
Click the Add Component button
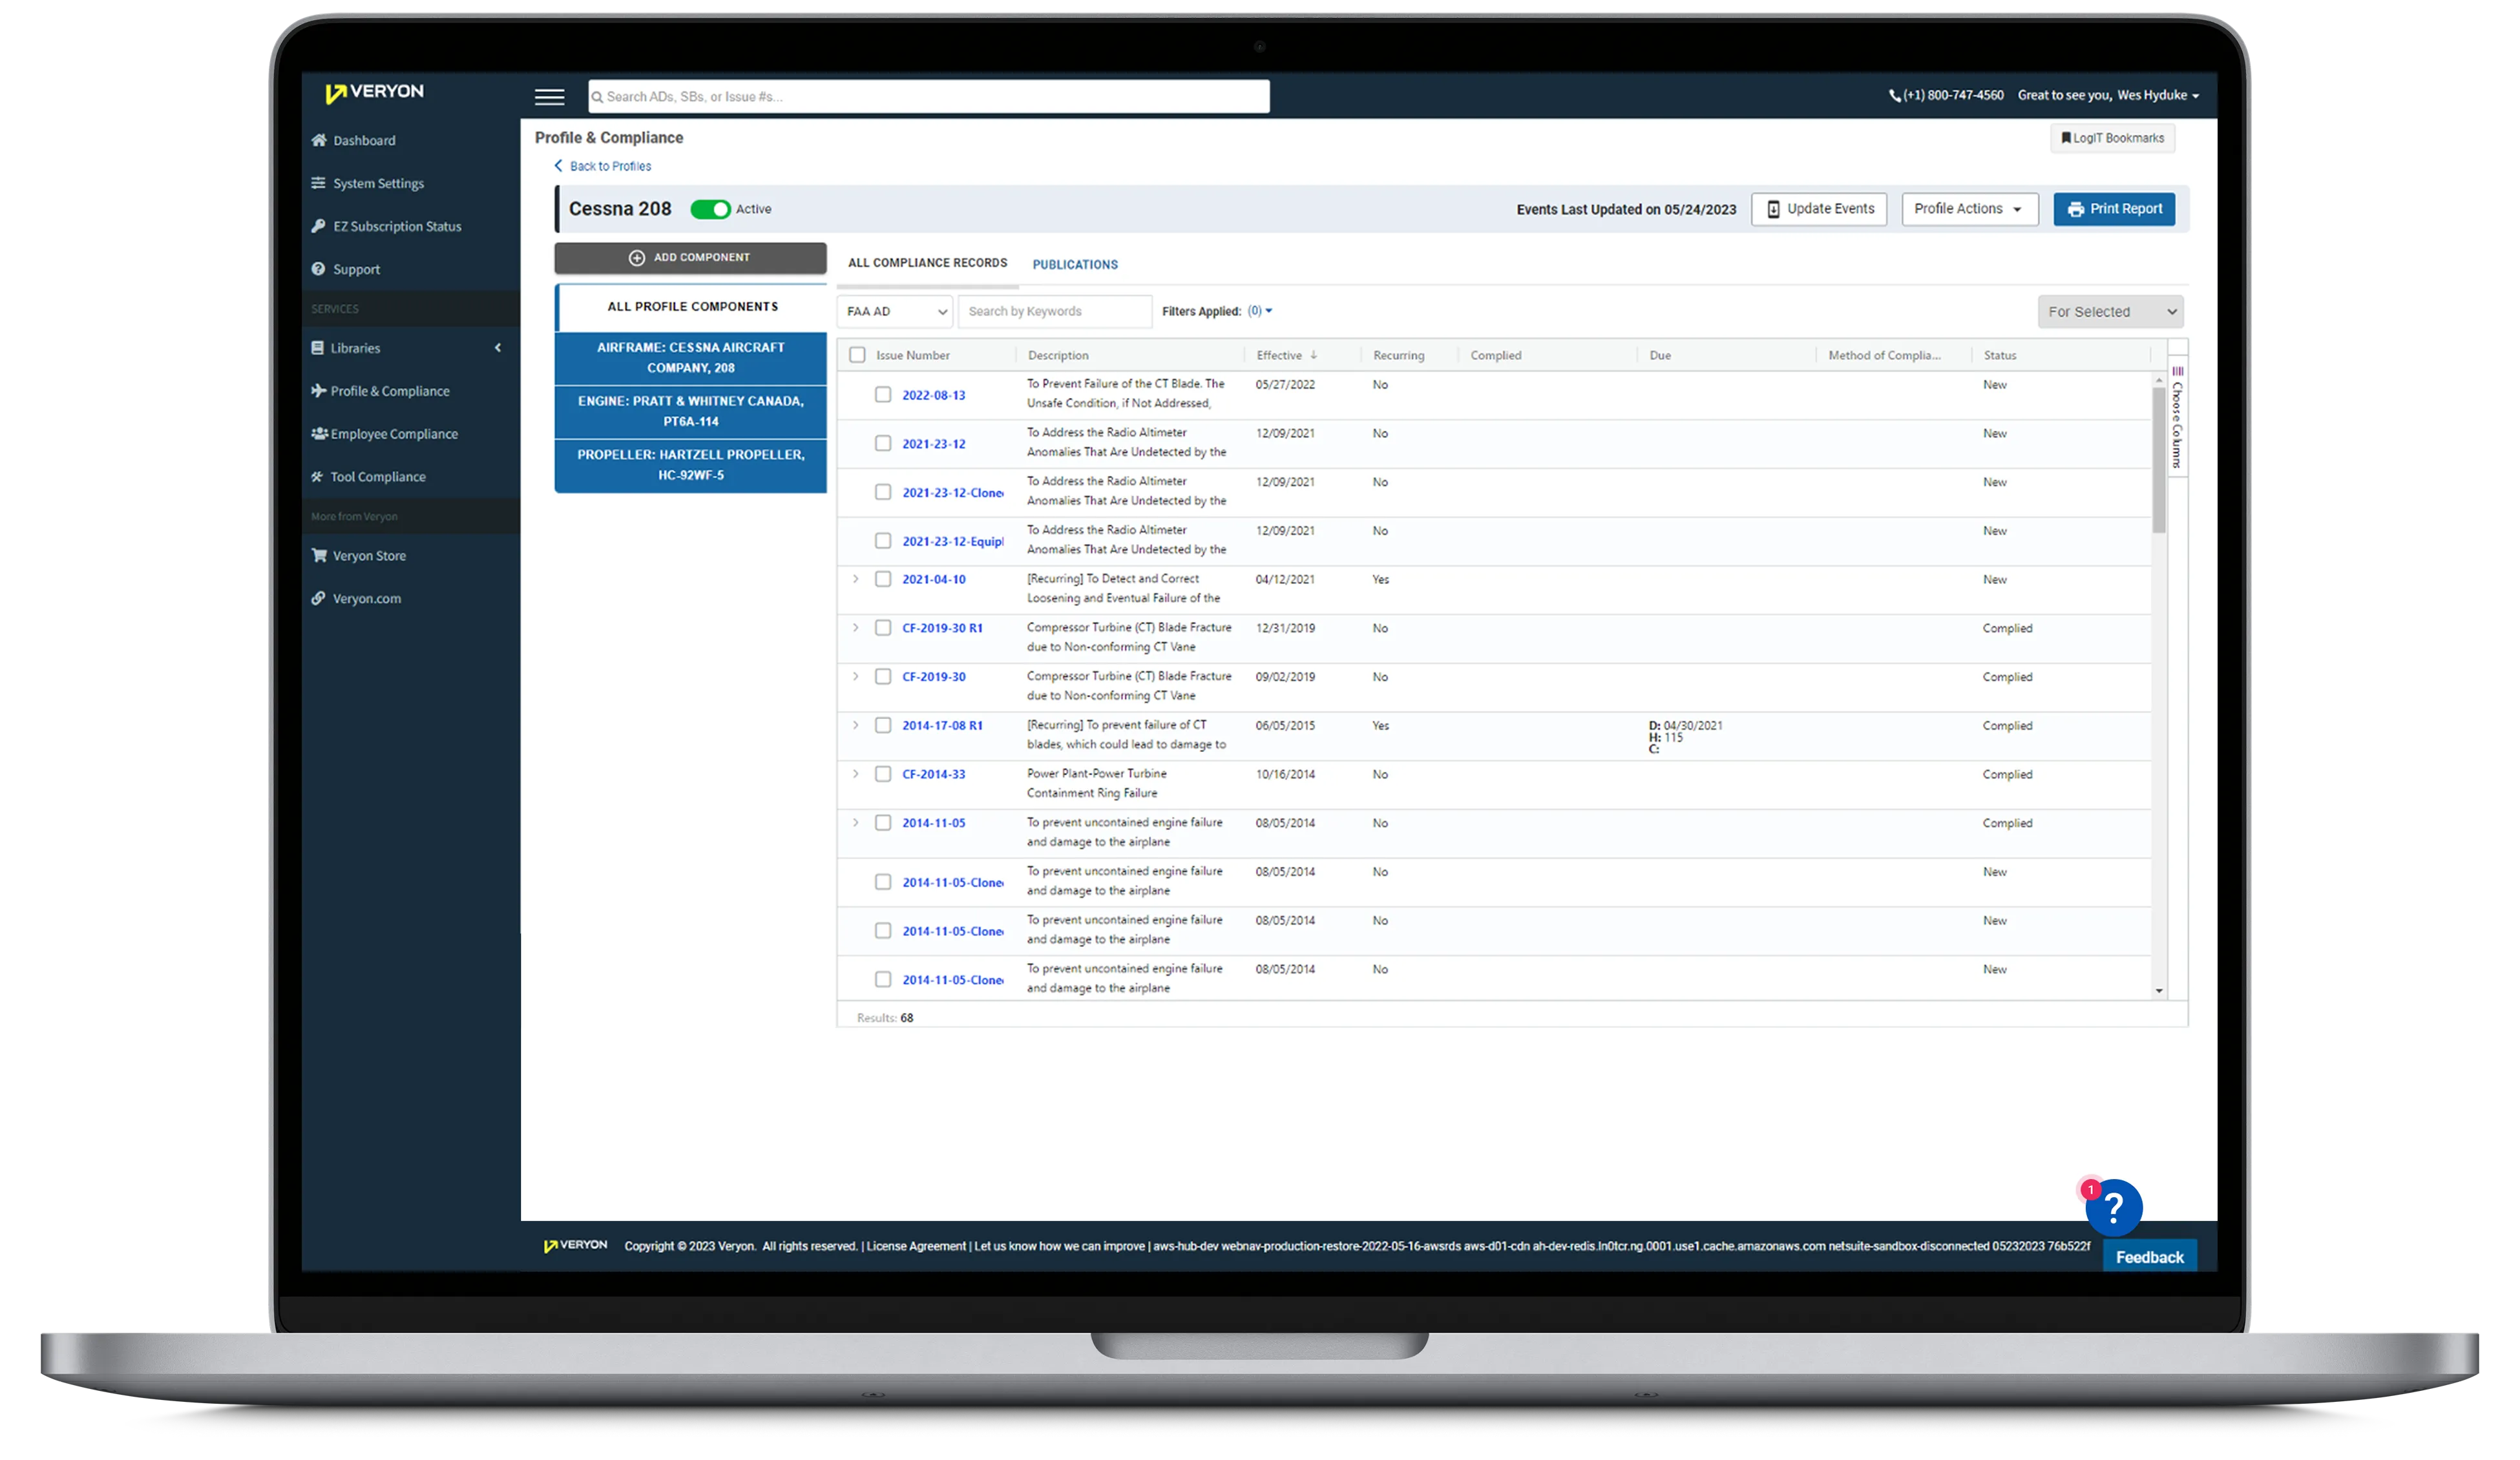[691, 258]
